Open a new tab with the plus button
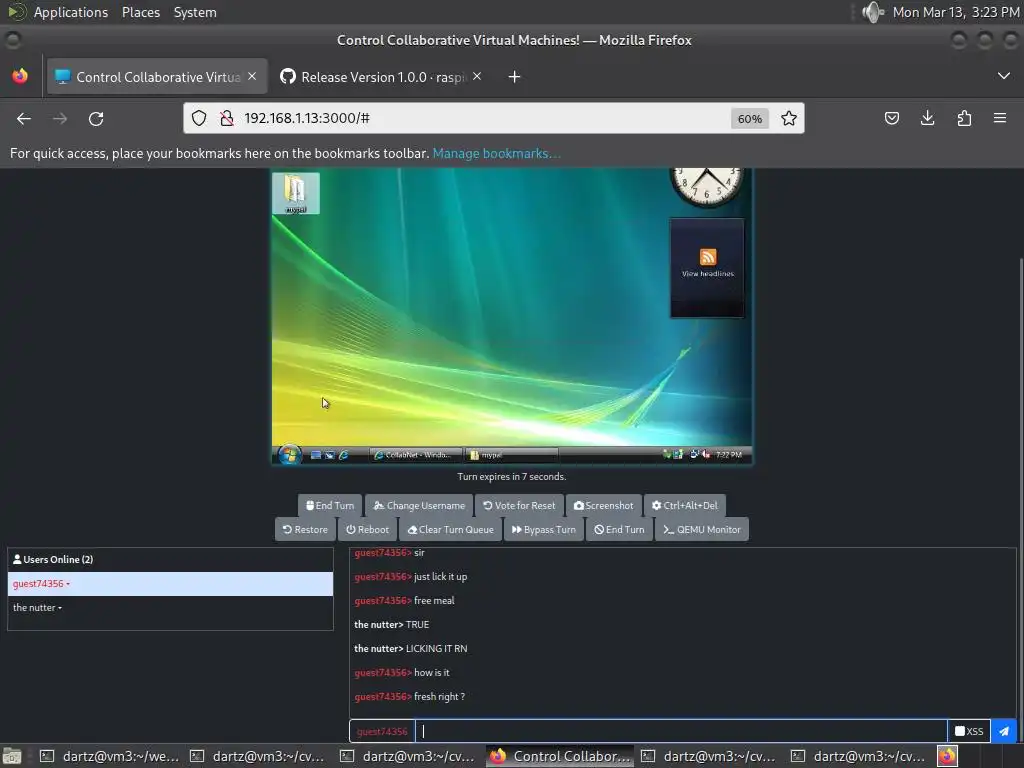 (514, 77)
